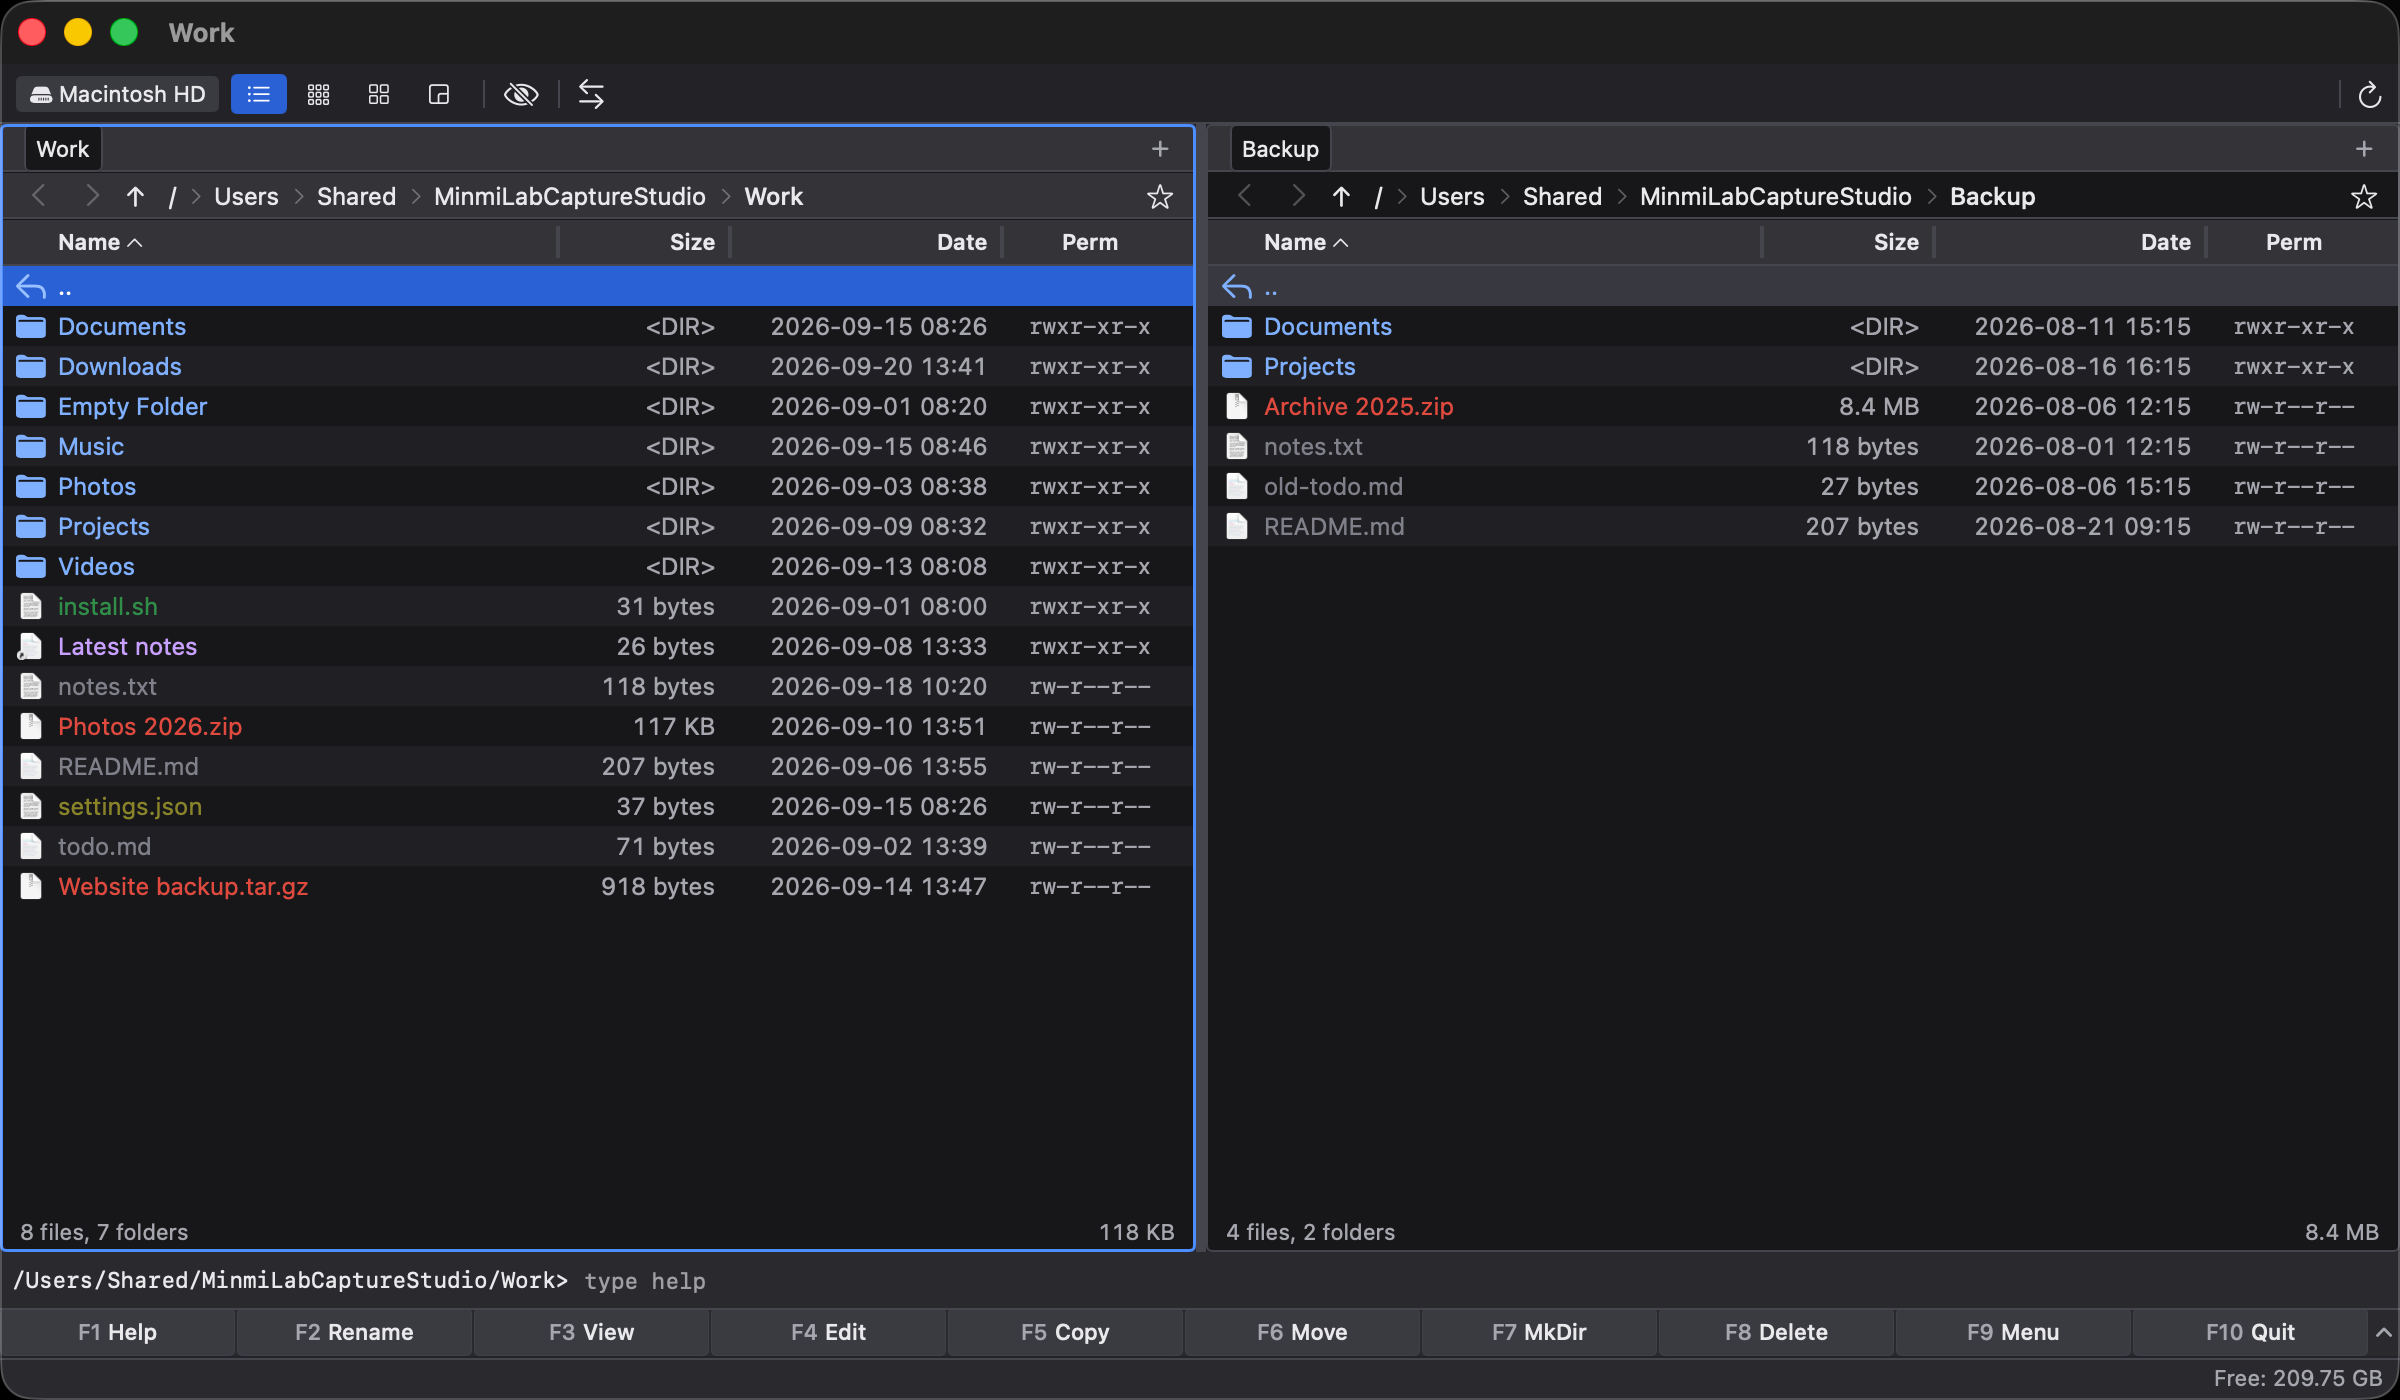Add a new tab in Backup panel

click(x=2364, y=149)
